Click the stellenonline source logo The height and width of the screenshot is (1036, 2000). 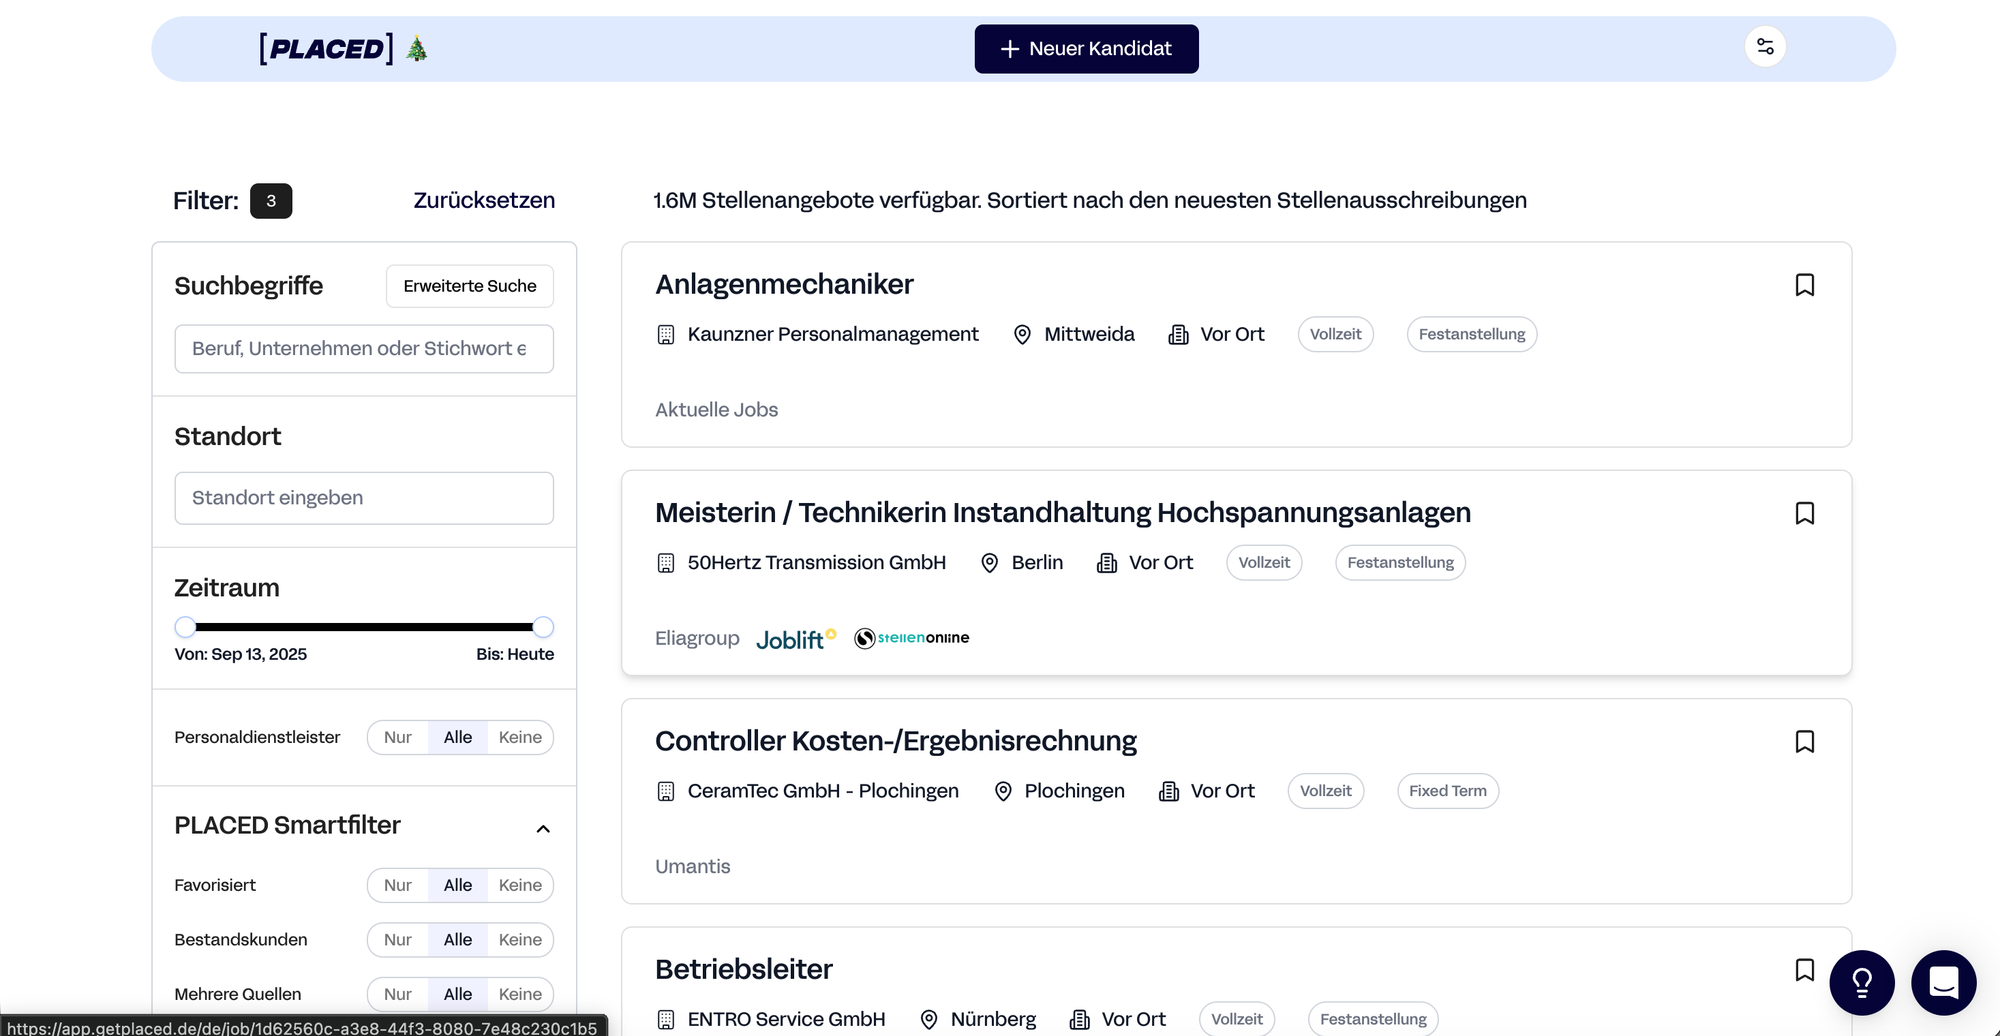[x=912, y=638]
